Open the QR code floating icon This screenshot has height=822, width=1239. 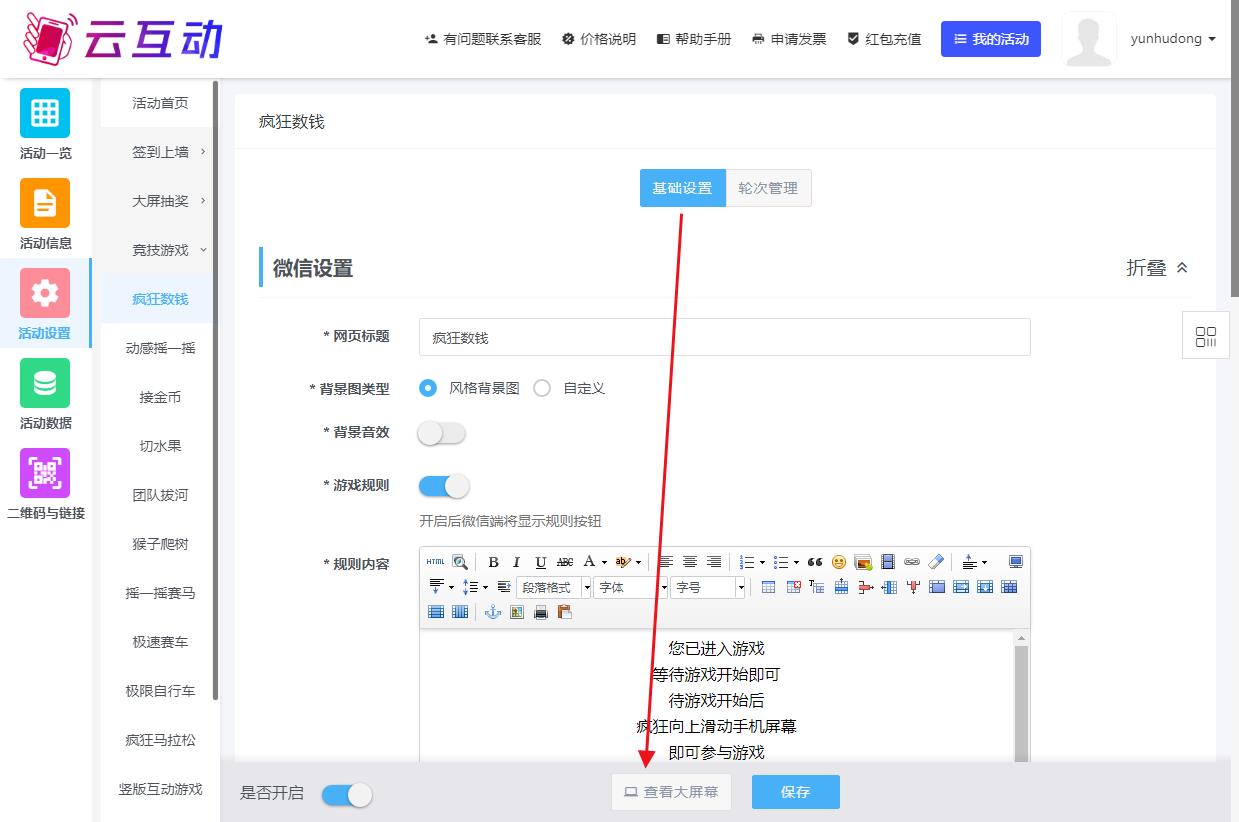click(x=1206, y=337)
